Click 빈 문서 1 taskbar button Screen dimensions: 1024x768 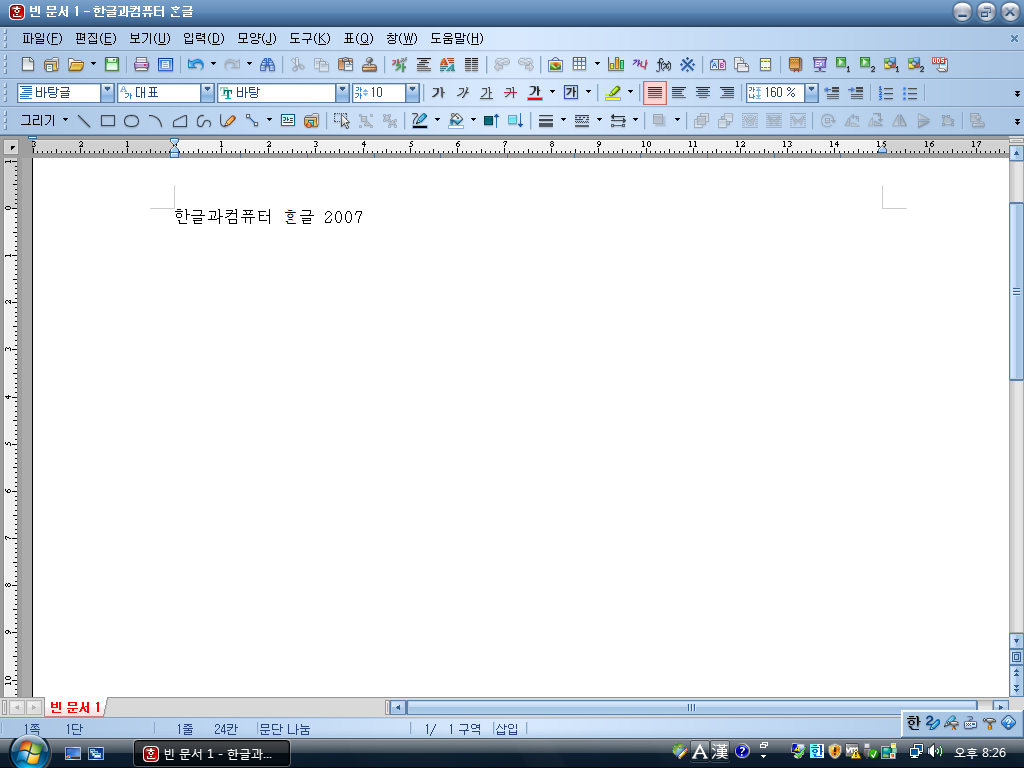212,754
